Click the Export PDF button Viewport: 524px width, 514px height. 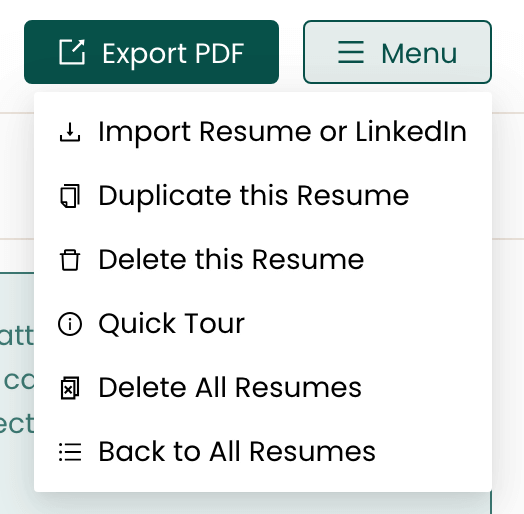click(x=151, y=52)
